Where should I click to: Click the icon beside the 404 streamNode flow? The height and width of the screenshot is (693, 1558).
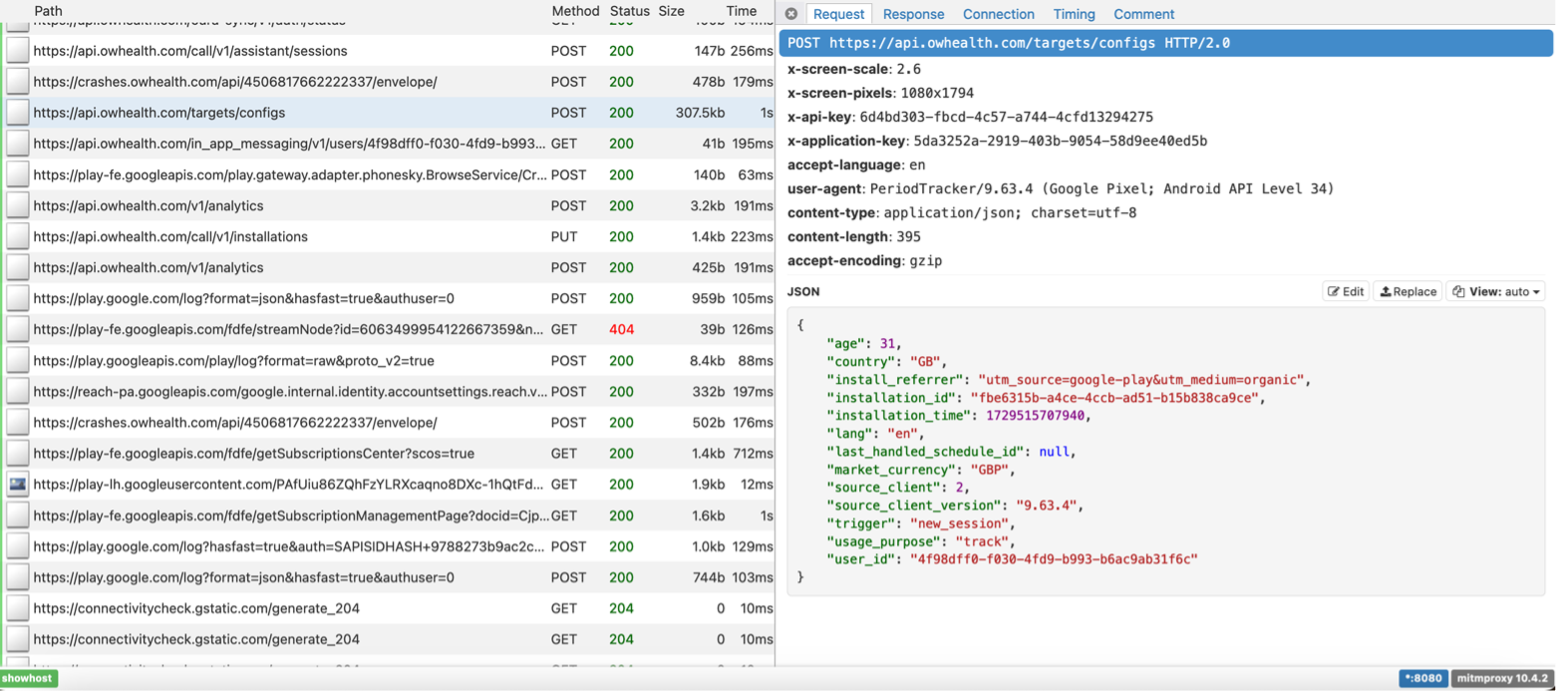click(17, 330)
